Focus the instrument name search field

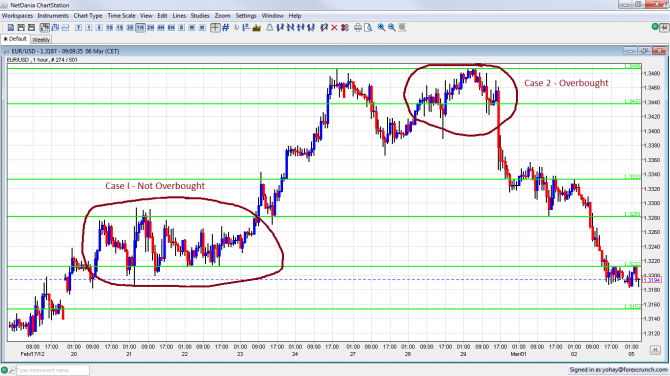53,370
